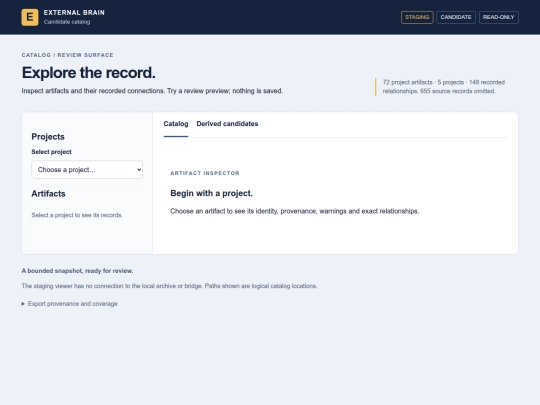Click 'Select a project to see its records' text
Viewport: 540px width, 405px height.
[x=77, y=215]
